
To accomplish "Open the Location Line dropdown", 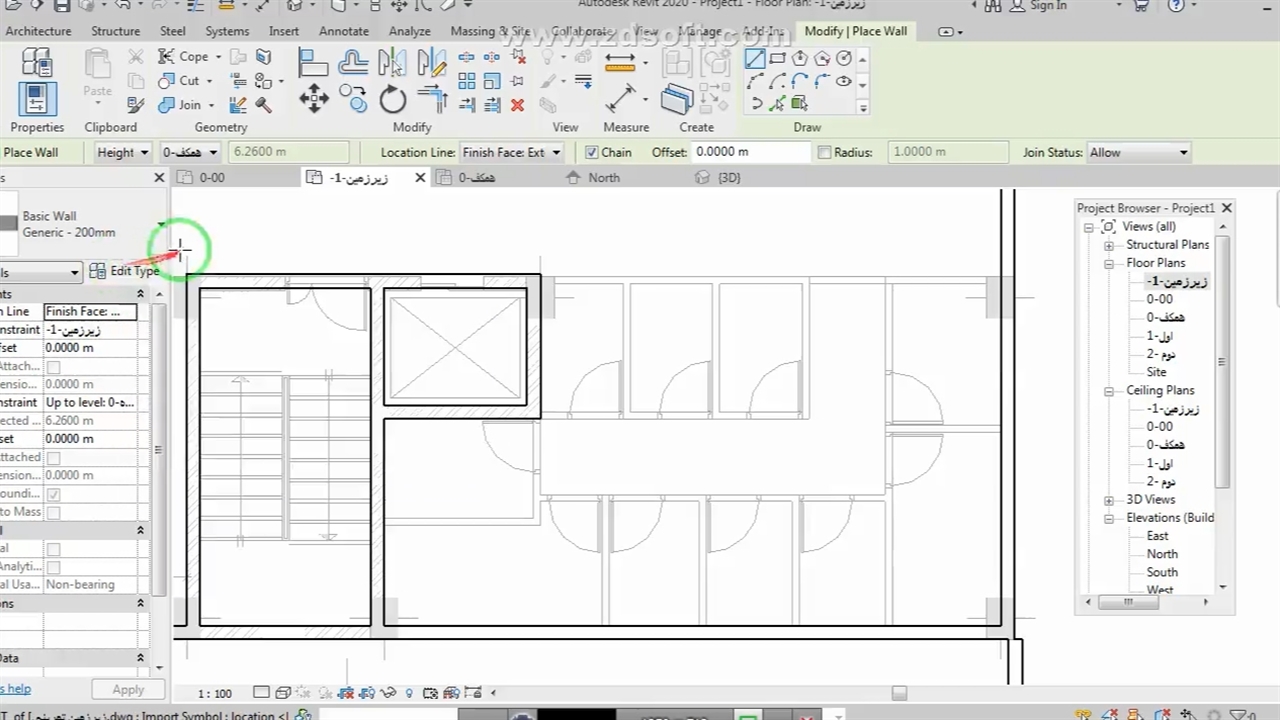I will [511, 152].
